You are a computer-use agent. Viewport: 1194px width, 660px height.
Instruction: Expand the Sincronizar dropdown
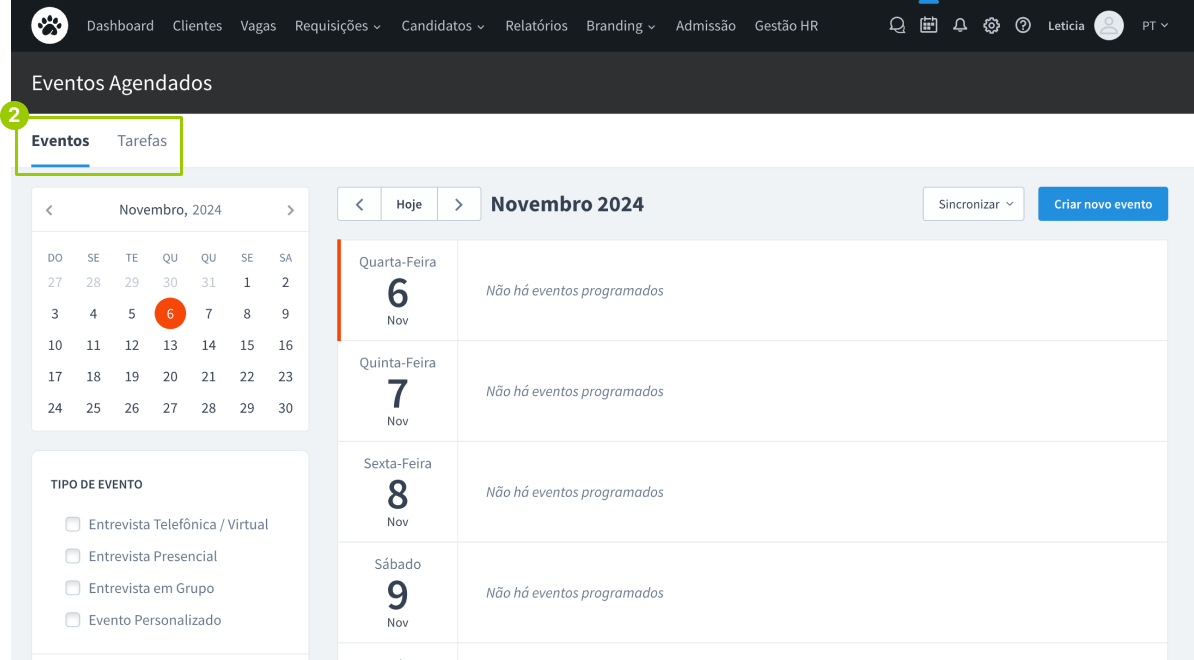coord(974,204)
